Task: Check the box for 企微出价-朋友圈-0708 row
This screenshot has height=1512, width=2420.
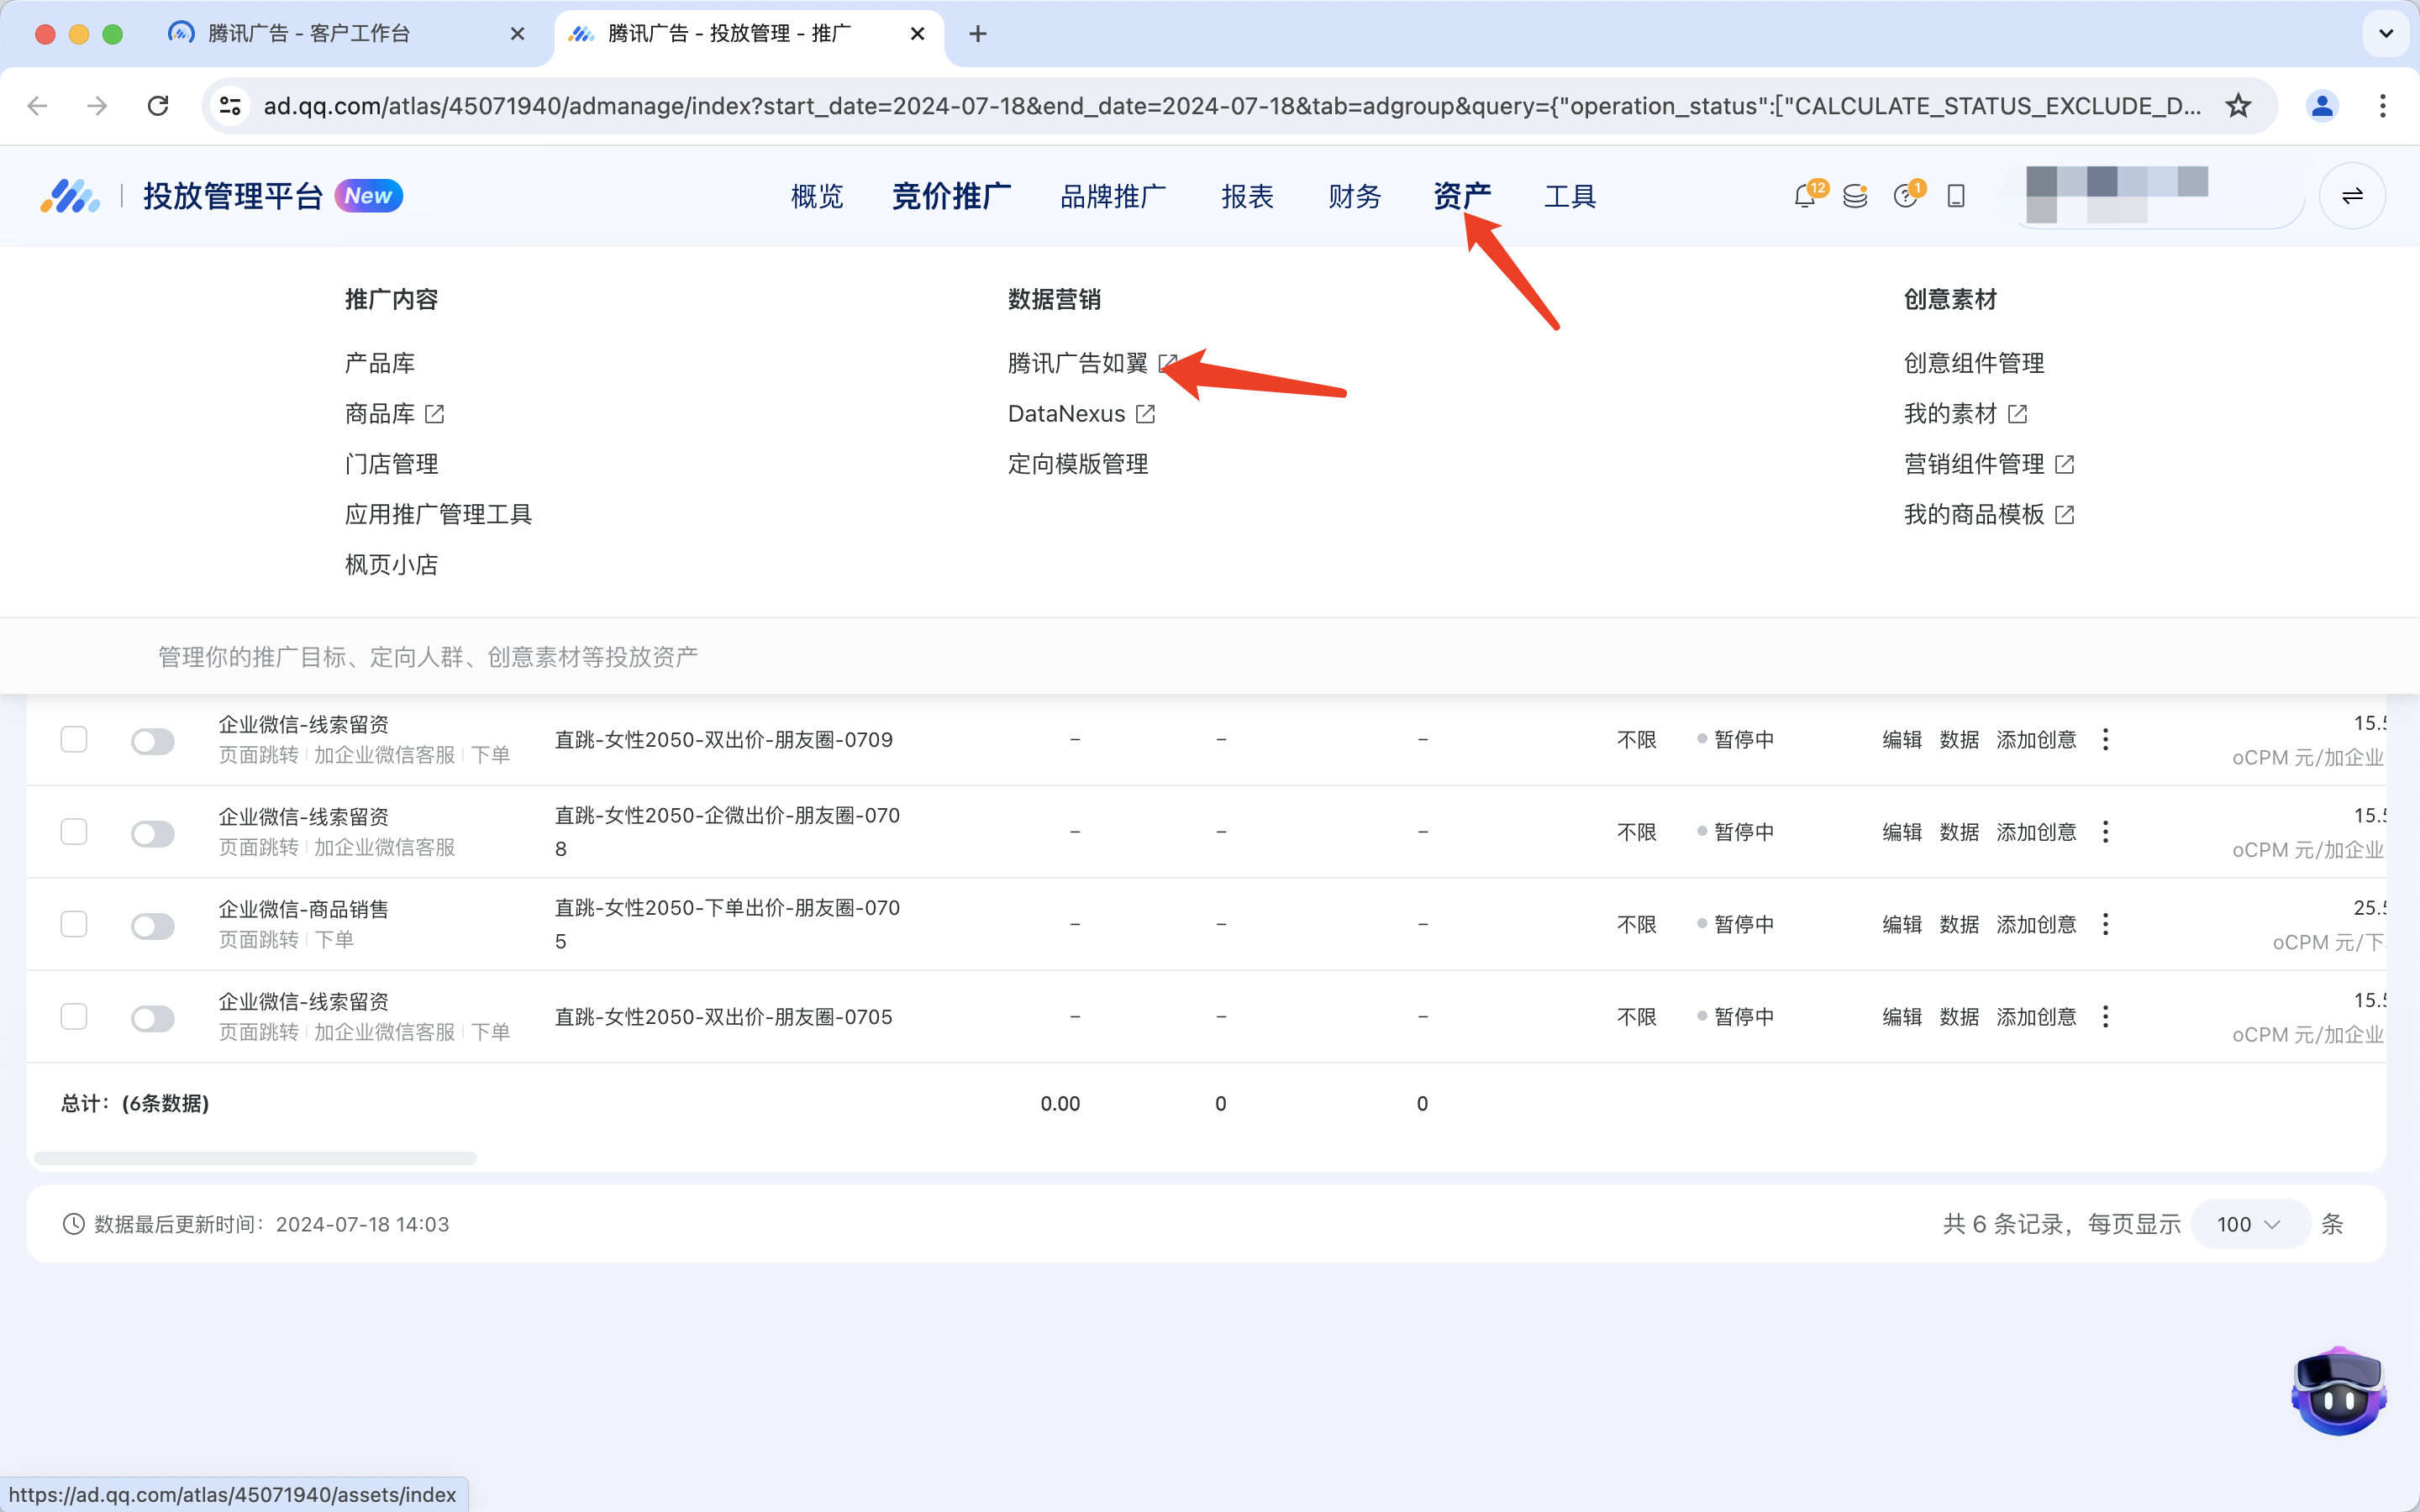Action: (74, 832)
